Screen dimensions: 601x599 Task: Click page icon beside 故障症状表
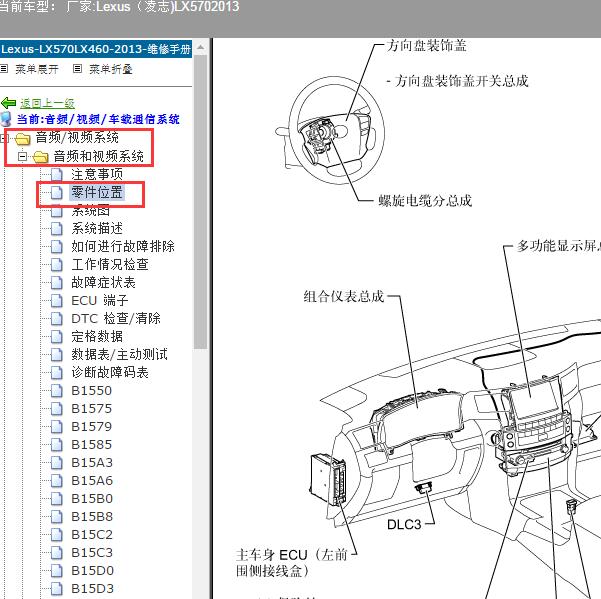[x=56, y=282]
